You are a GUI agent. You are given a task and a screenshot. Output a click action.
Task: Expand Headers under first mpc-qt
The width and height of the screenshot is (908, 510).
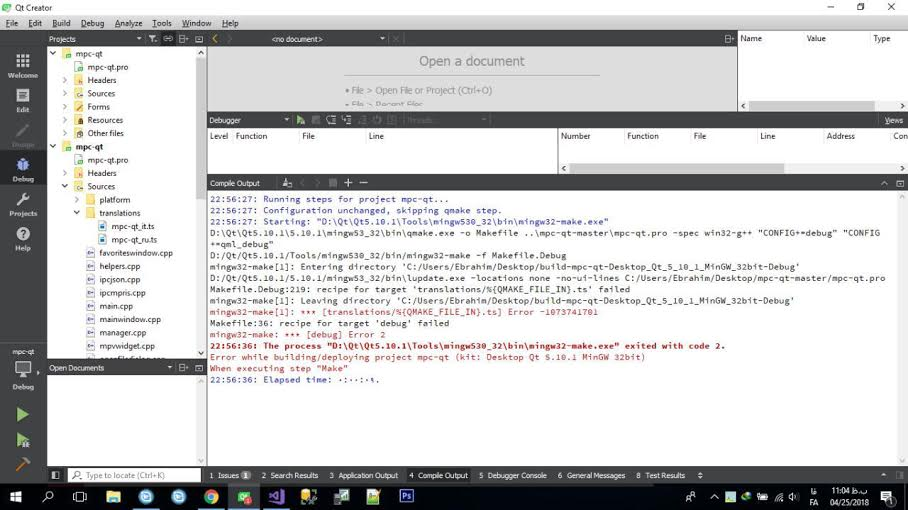click(65, 80)
